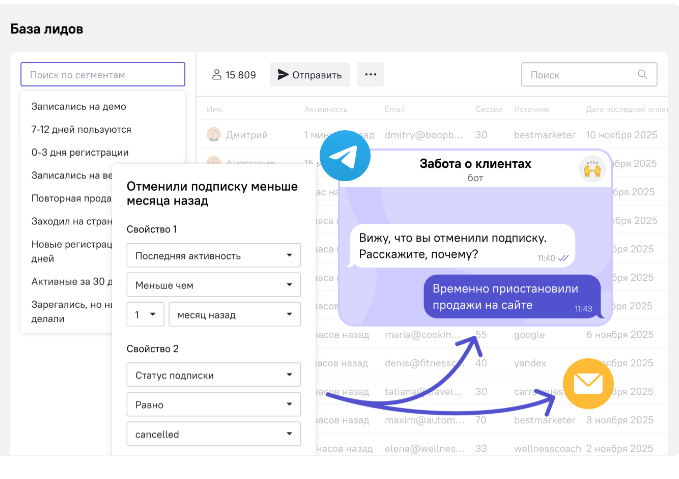Click date 2 ноября 2025
Image resolution: width=679 pixels, height=479 pixels.
pyautogui.click(x=620, y=448)
